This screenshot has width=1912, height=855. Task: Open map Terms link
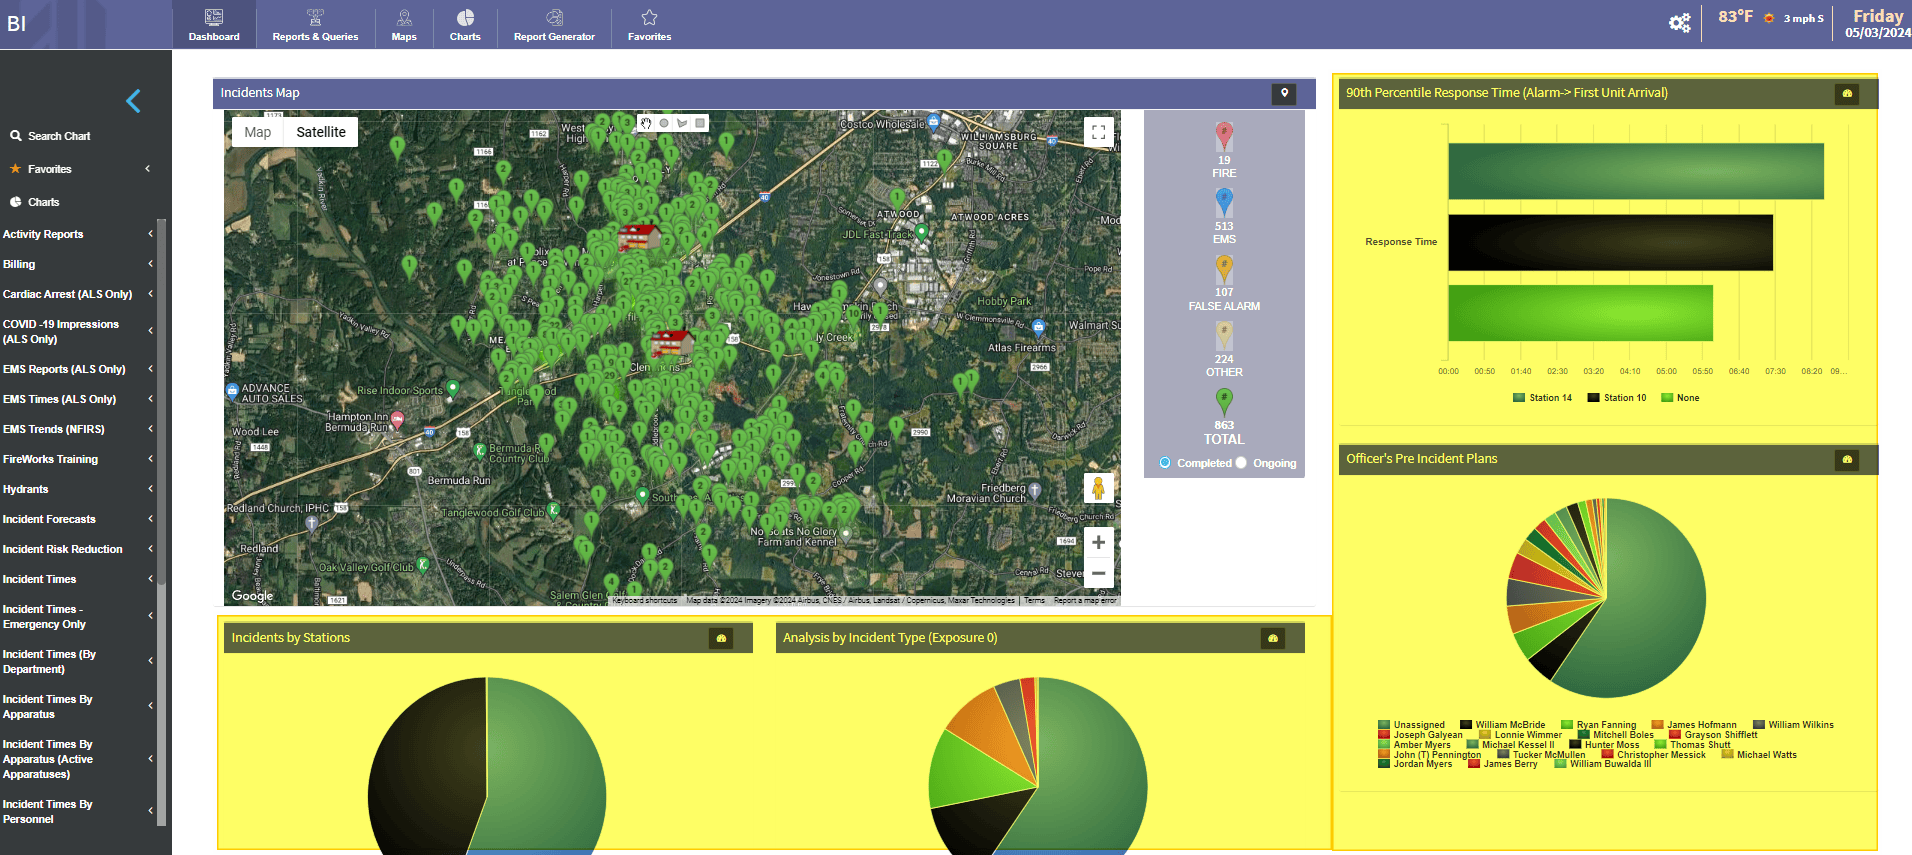(1034, 601)
